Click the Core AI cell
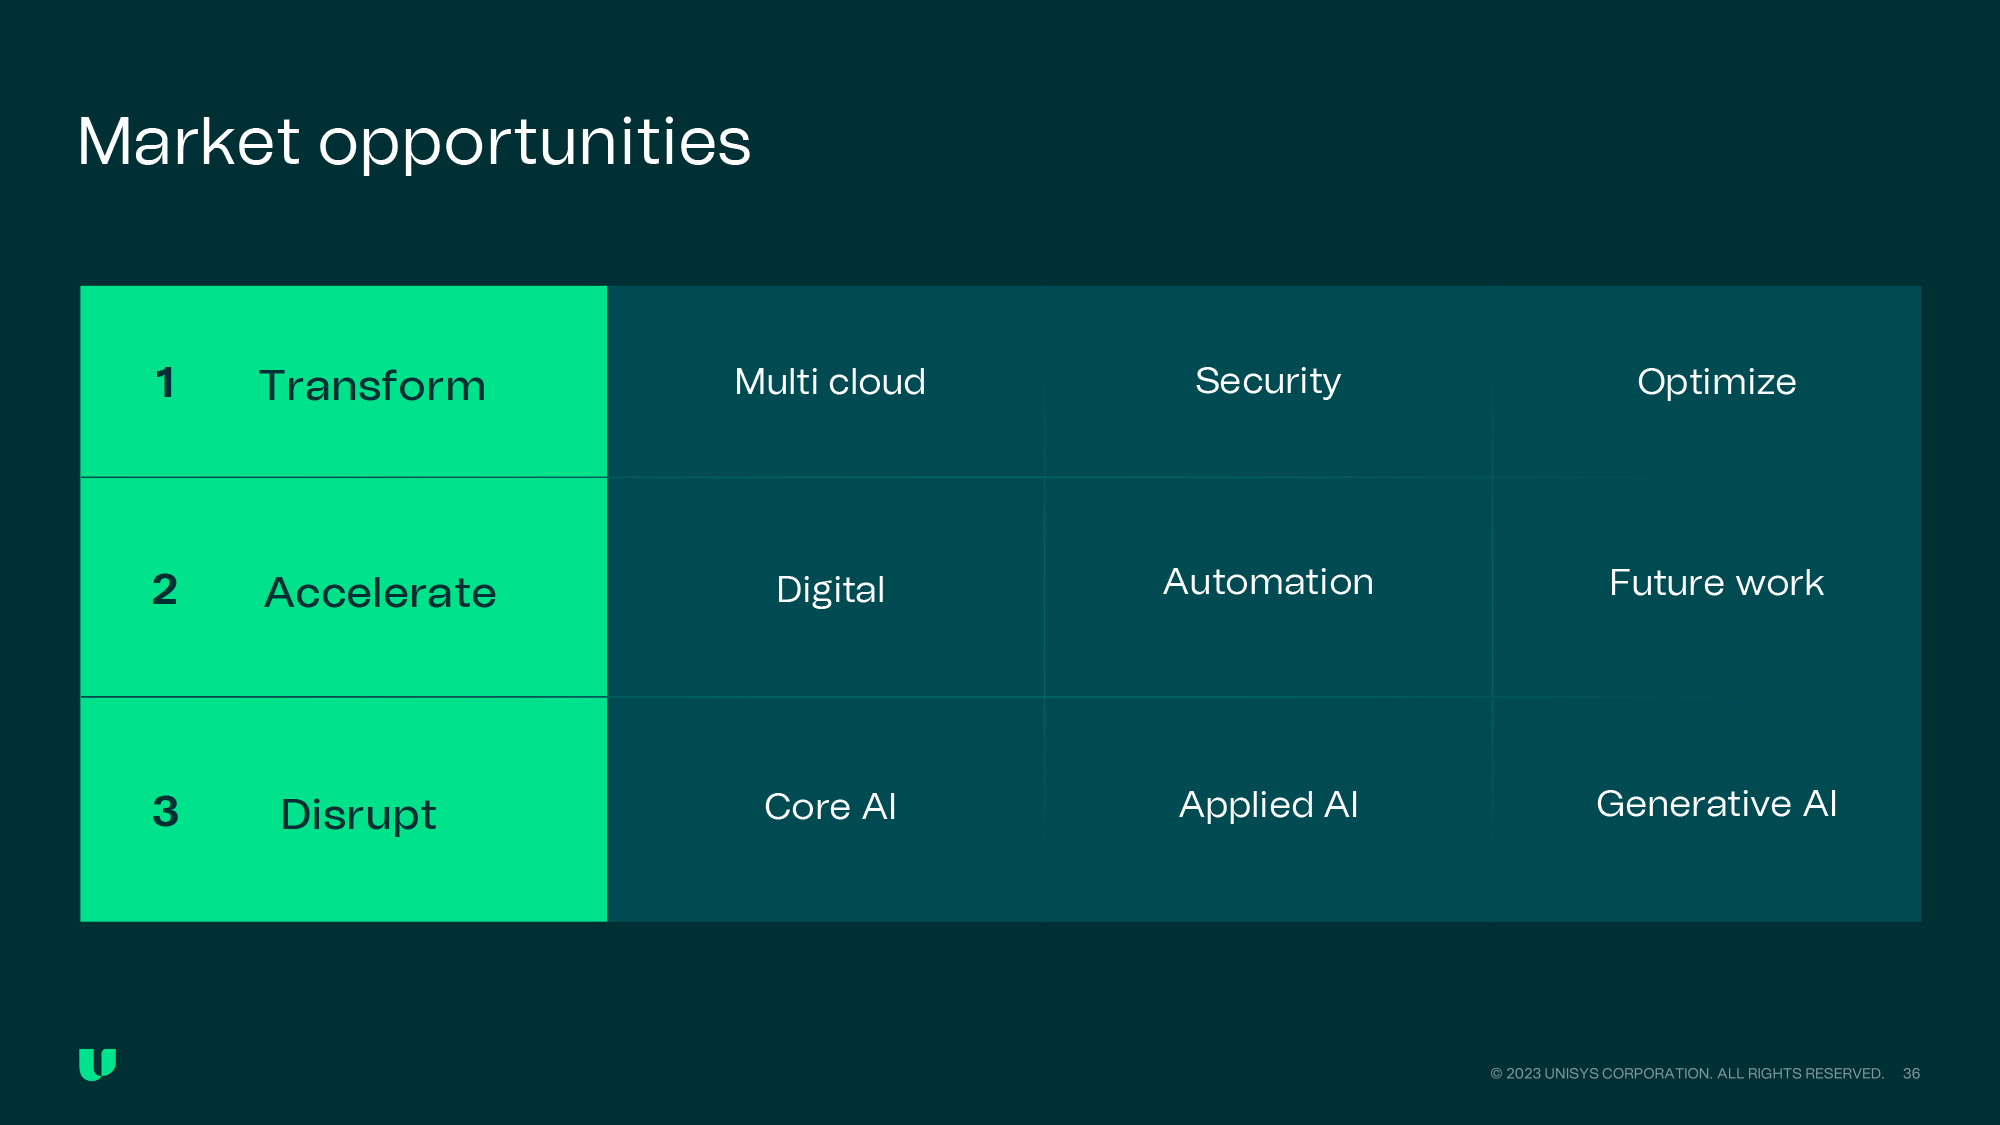The width and height of the screenshot is (2000, 1125). [829, 807]
